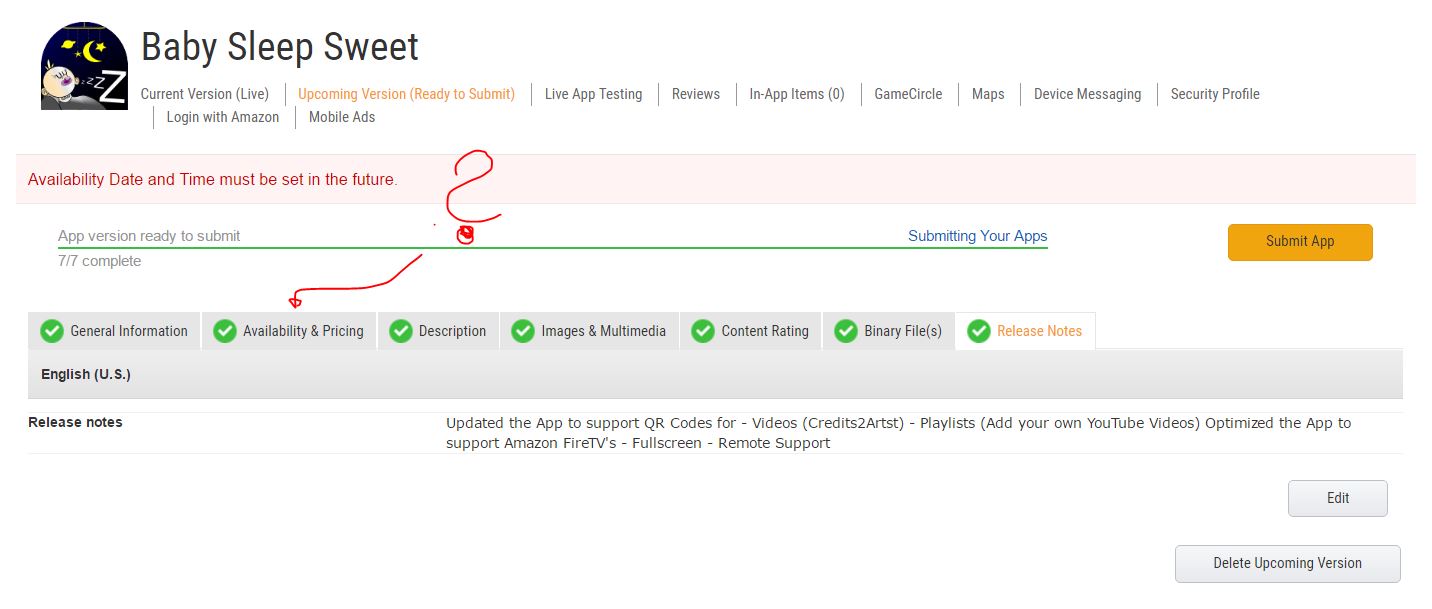Click the green check icon beside General Information

coord(52,331)
